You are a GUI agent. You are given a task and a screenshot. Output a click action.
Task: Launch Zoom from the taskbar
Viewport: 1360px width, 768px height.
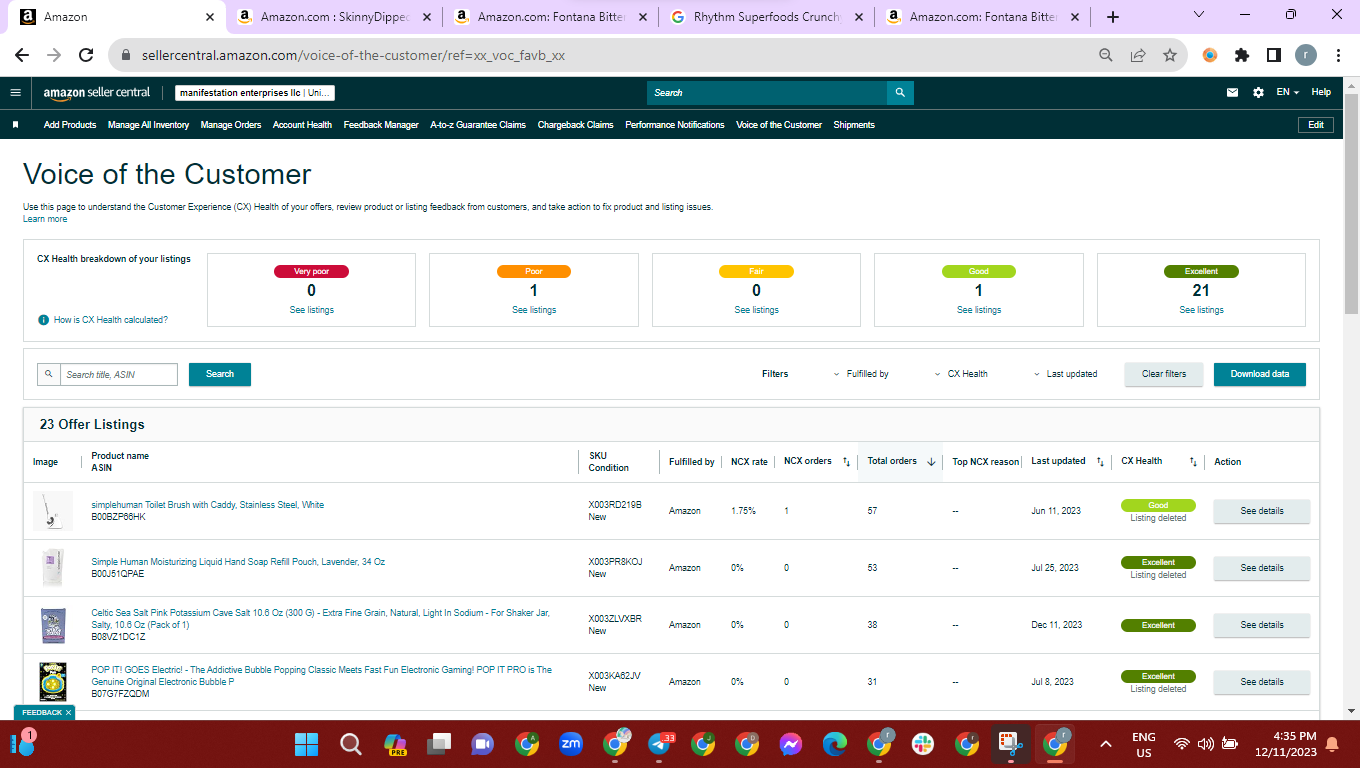coord(572,744)
